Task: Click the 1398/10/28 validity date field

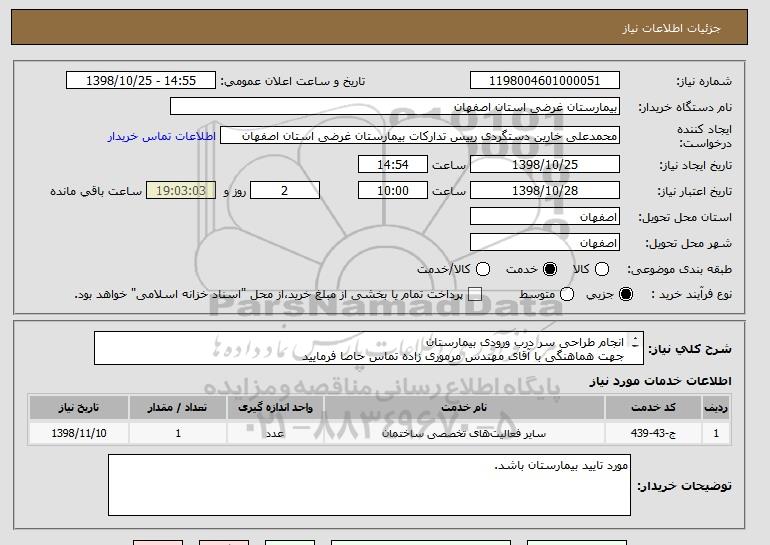Action: 545,191
